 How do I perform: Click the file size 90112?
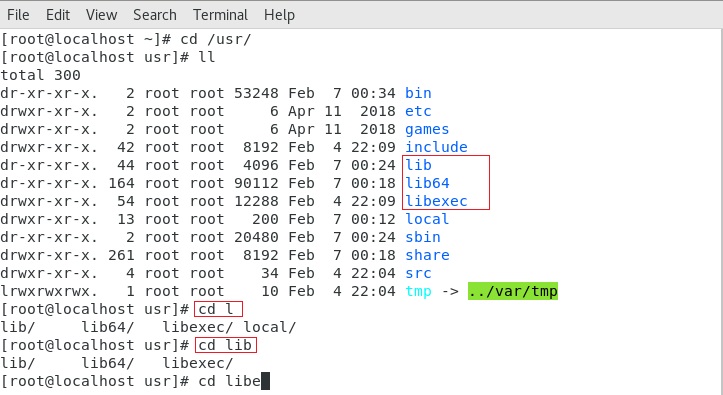click(256, 183)
